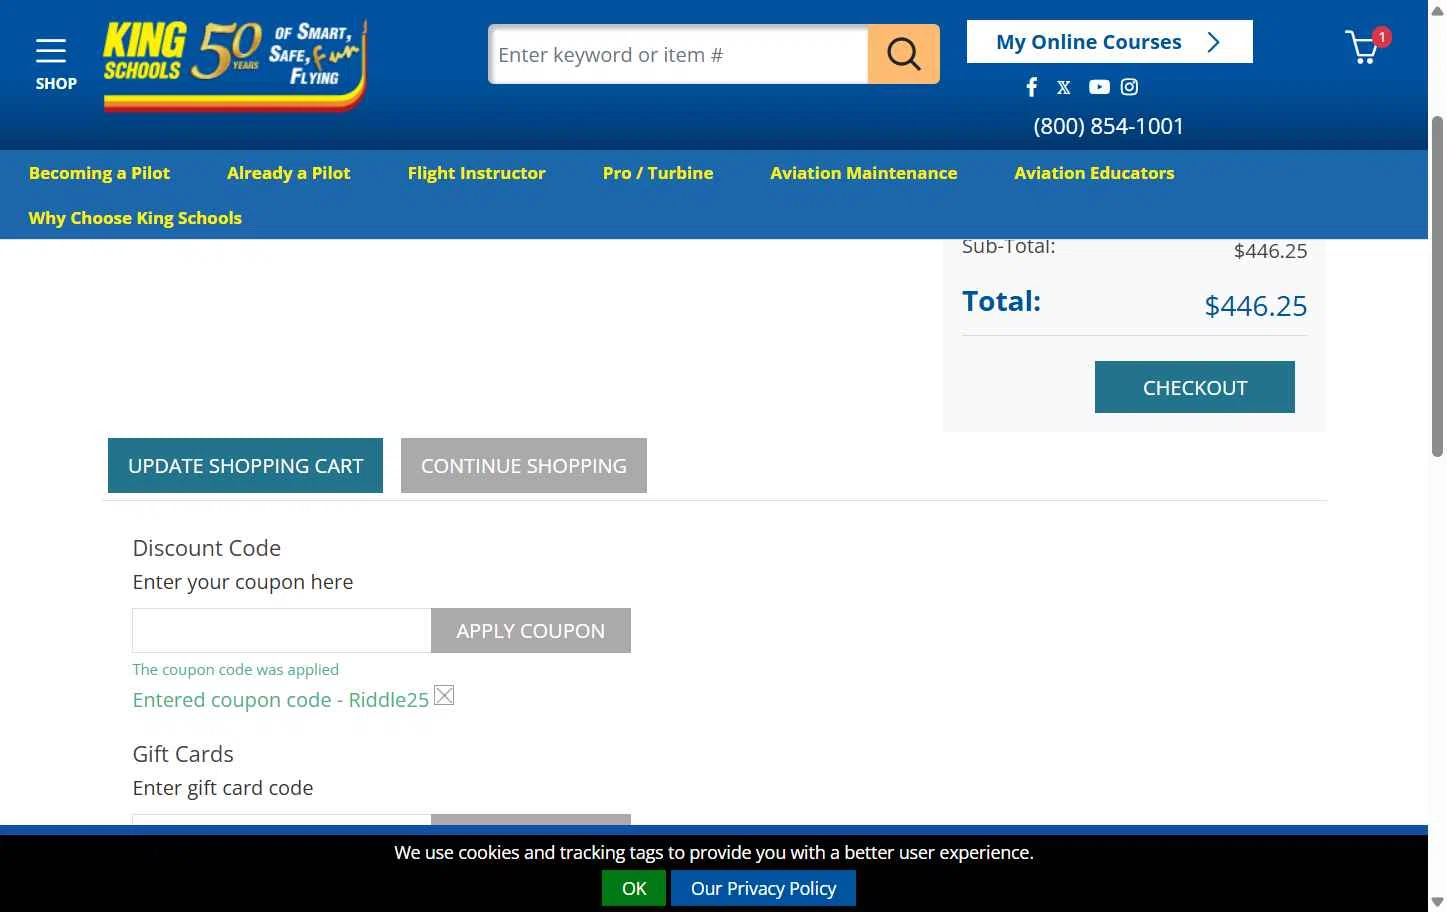Open the Becoming a Pilot menu
The image size is (1447, 912).
coord(99,173)
